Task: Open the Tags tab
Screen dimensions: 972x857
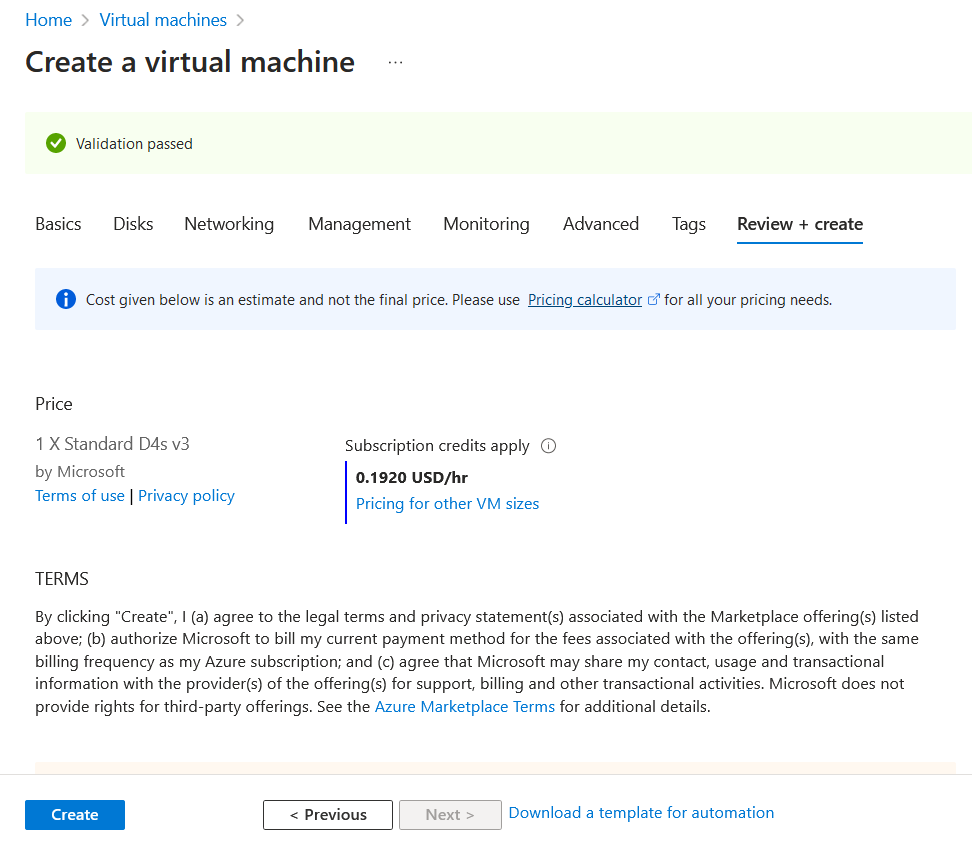Action: click(688, 224)
